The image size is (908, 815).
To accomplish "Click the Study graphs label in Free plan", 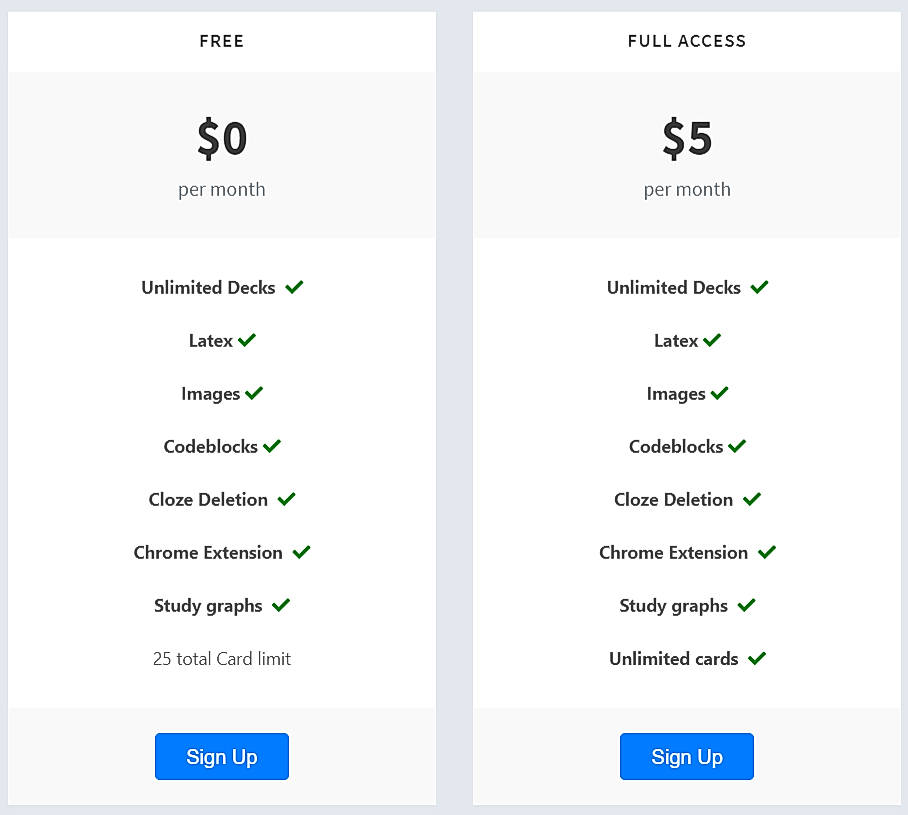I will (x=207, y=605).
